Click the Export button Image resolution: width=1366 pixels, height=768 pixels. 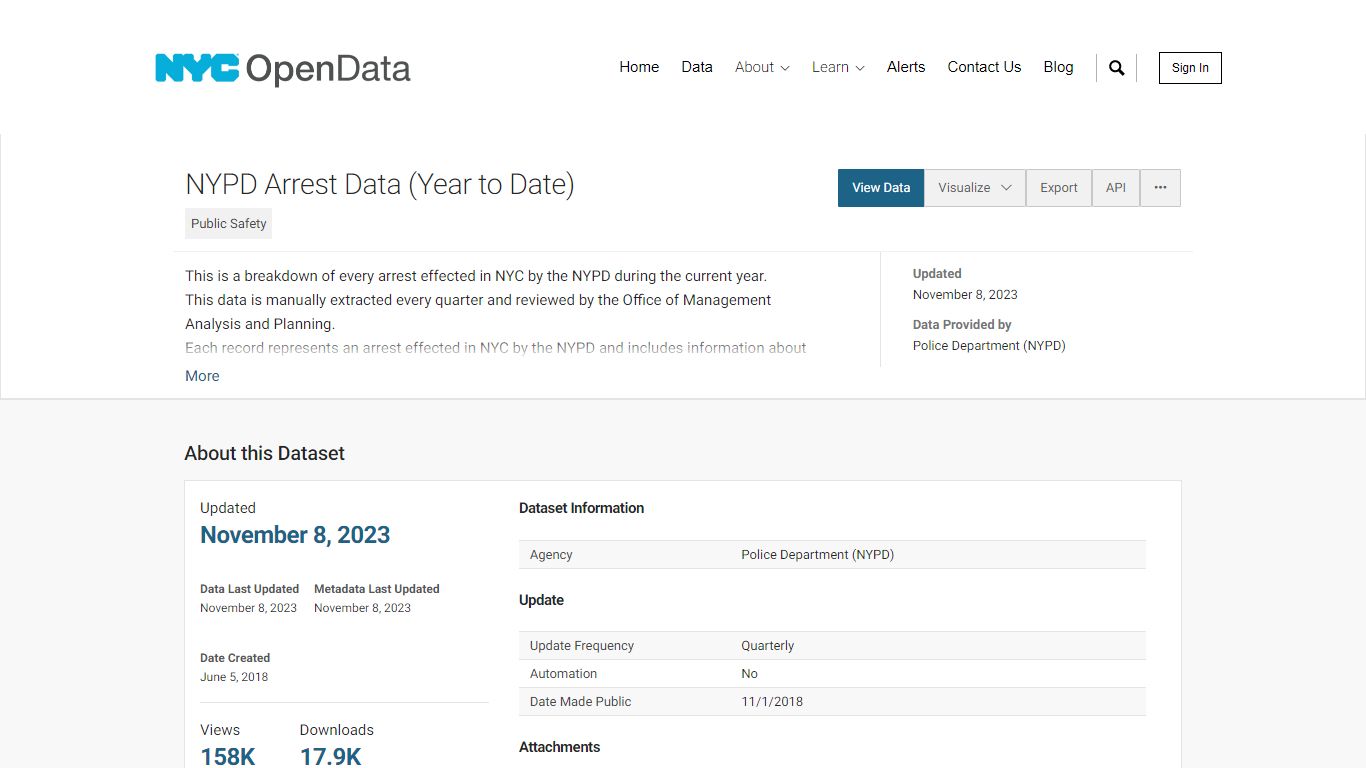pyautogui.click(x=1058, y=188)
